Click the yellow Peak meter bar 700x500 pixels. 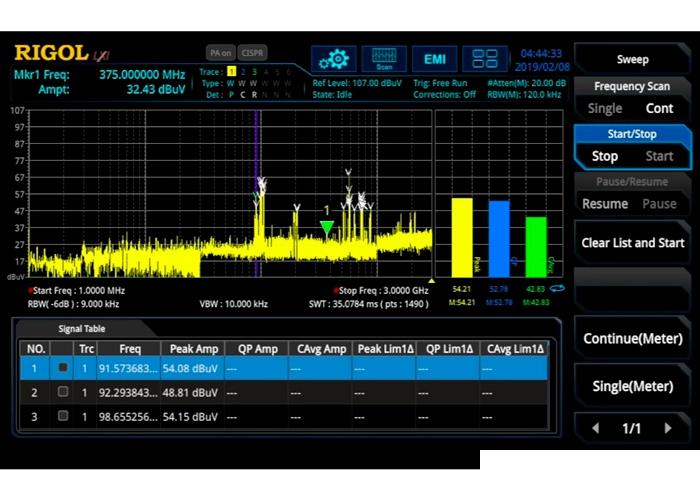click(x=462, y=237)
